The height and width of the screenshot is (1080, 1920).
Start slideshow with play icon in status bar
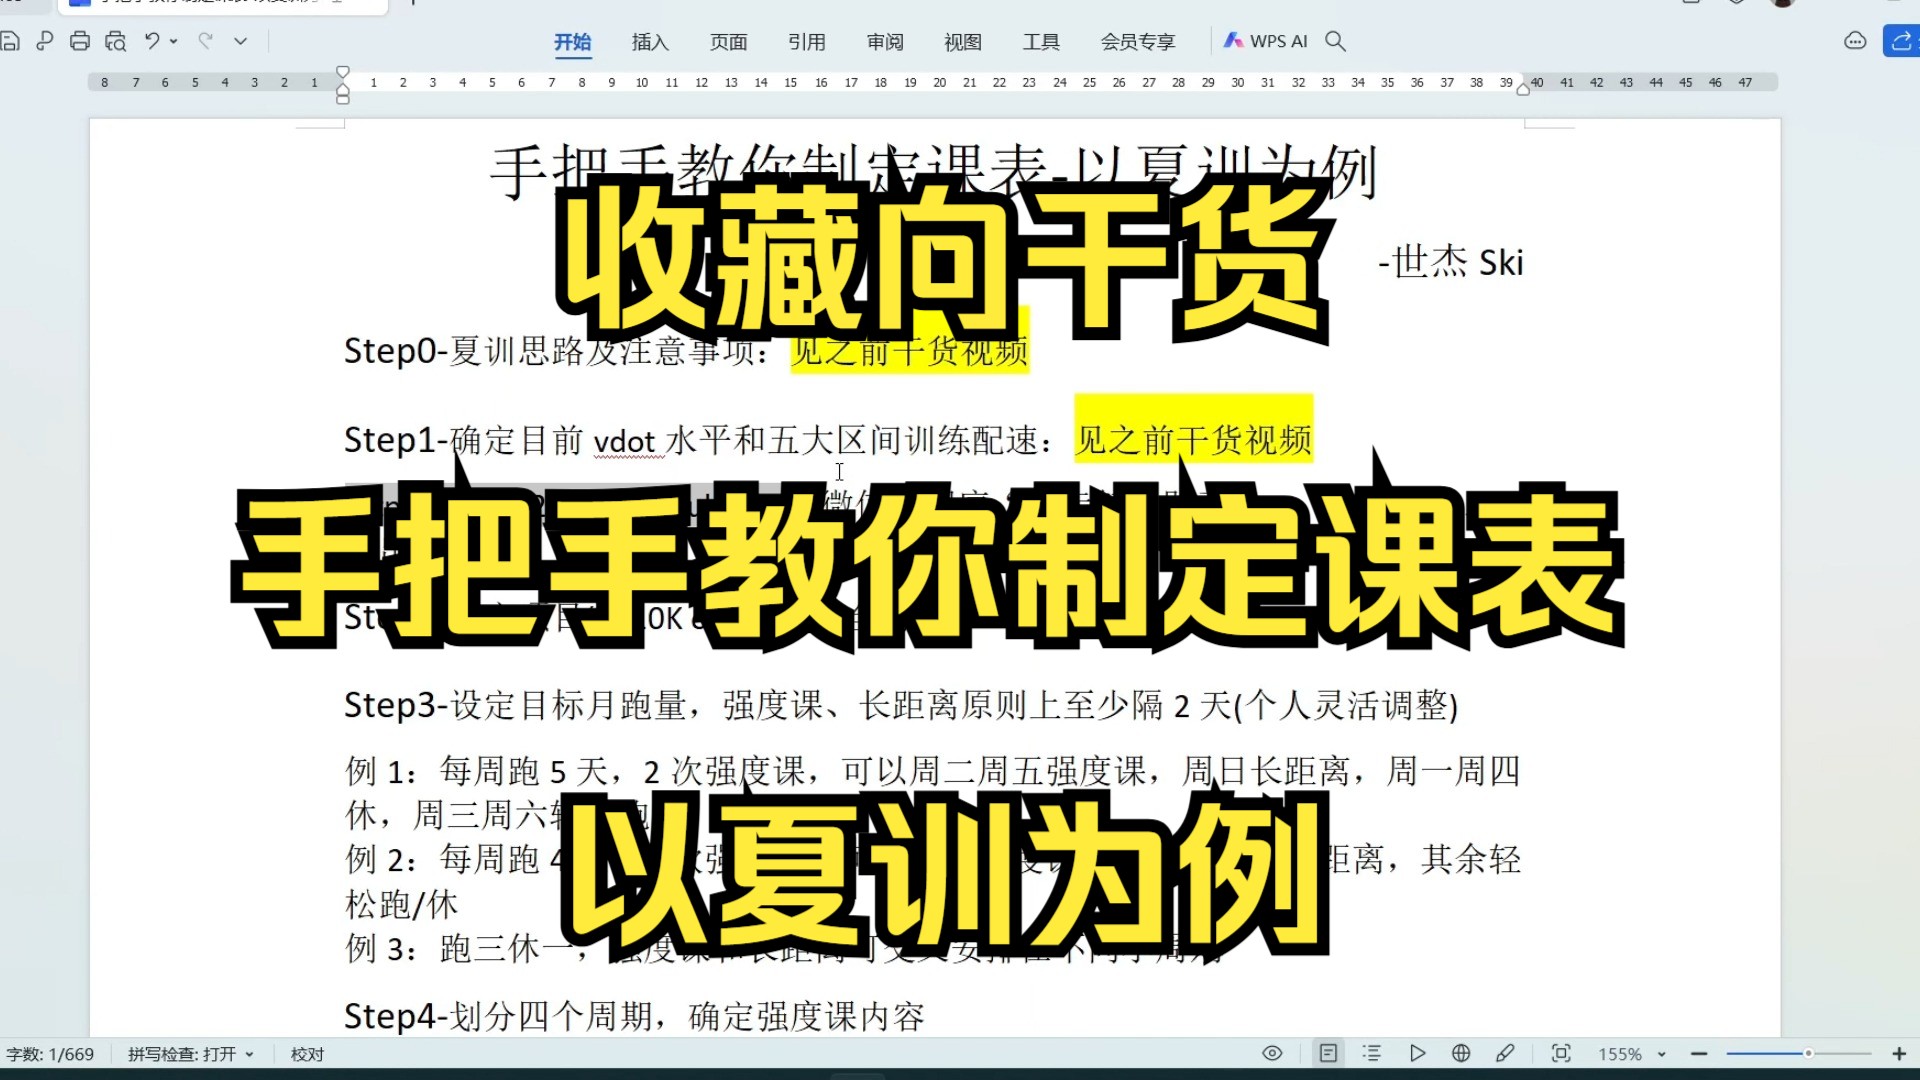1417,1053
